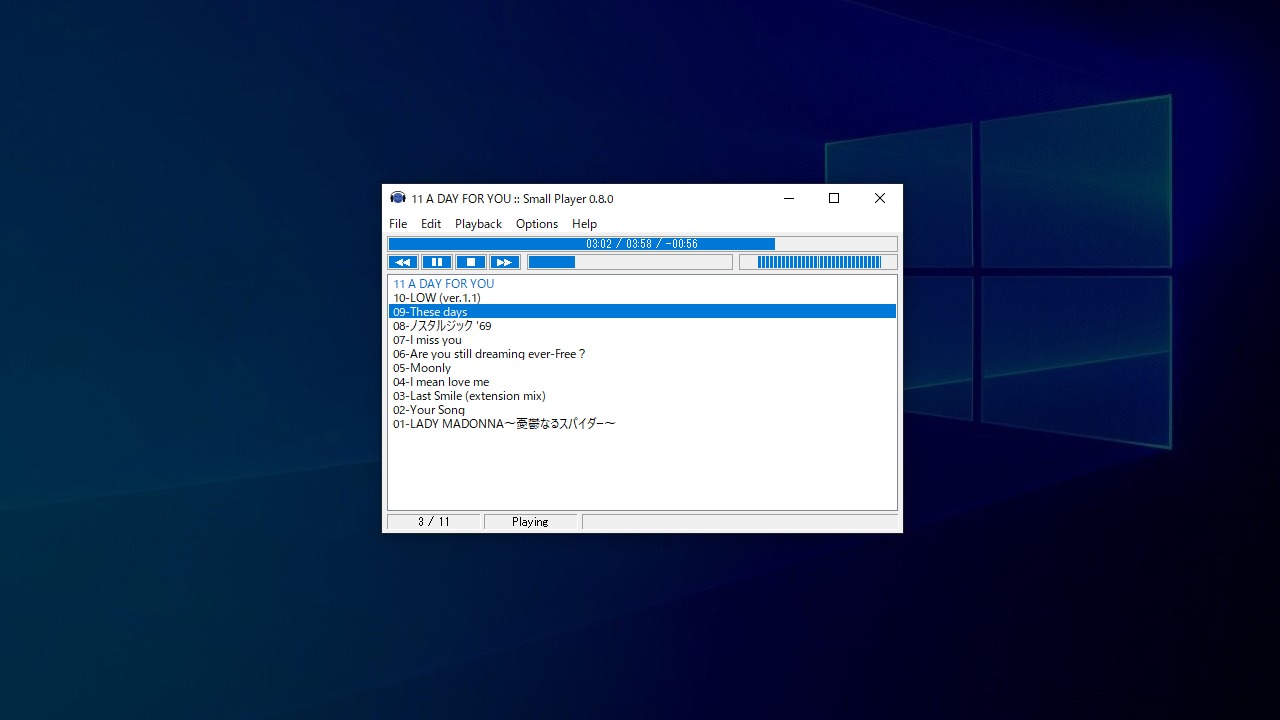Viewport: 1280px width, 720px height.
Task: Select 03-Last Smile (extension mix)
Action: tap(642, 396)
